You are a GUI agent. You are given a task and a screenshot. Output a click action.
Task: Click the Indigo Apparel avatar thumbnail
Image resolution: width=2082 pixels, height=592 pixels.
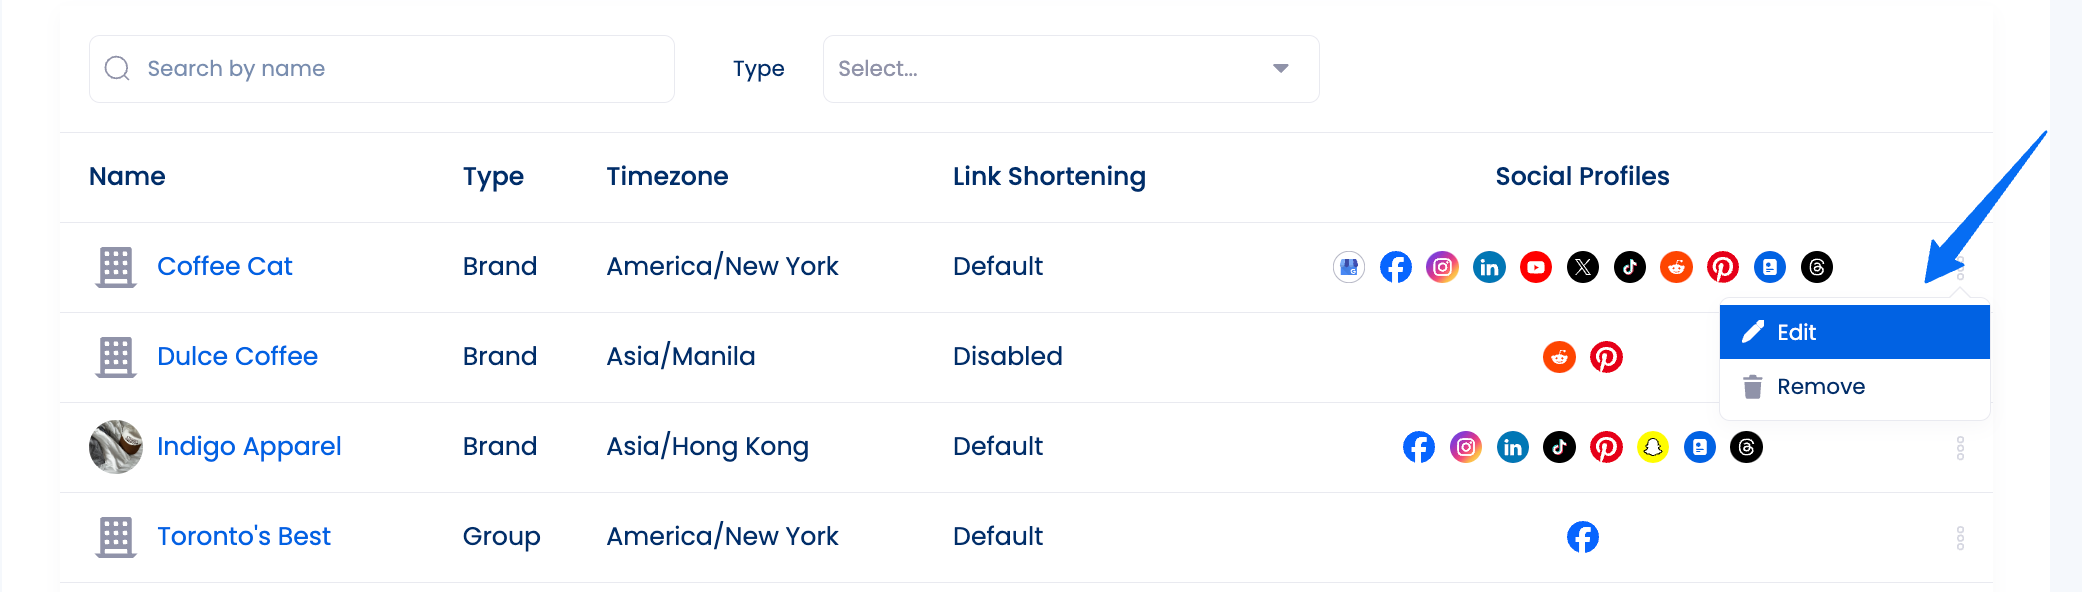tap(116, 446)
